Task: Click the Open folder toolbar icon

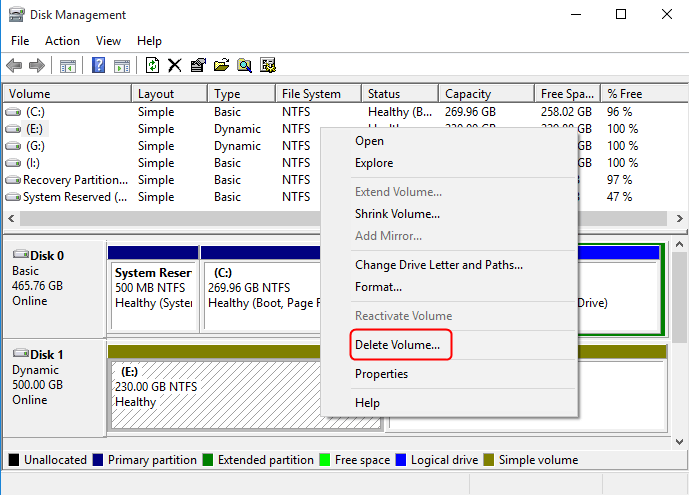Action: [x=221, y=66]
